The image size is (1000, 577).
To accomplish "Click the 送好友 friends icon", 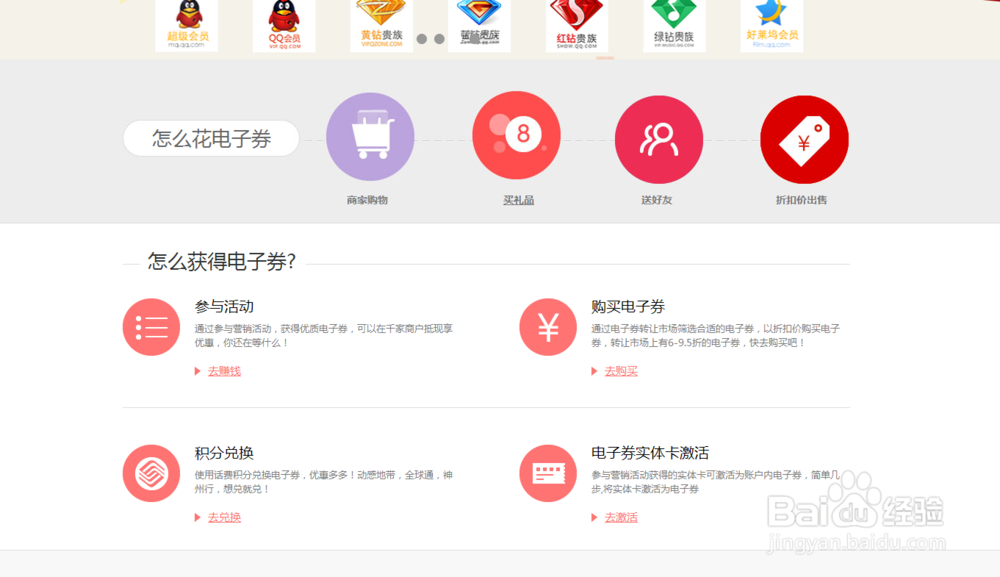I will (x=659, y=138).
